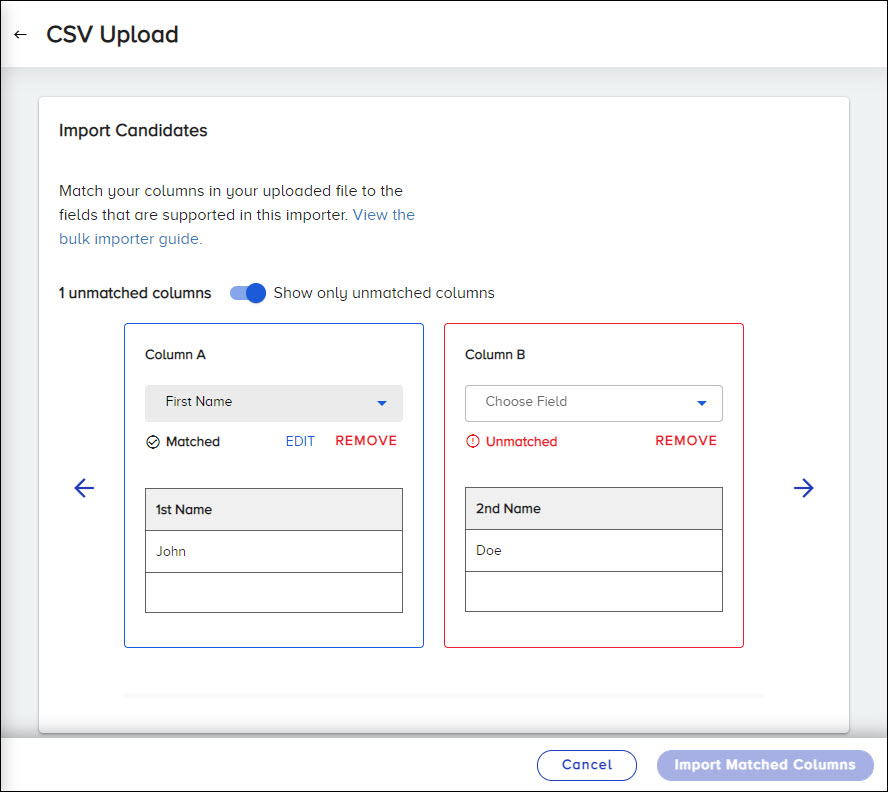Remove Column B from the import

686,440
